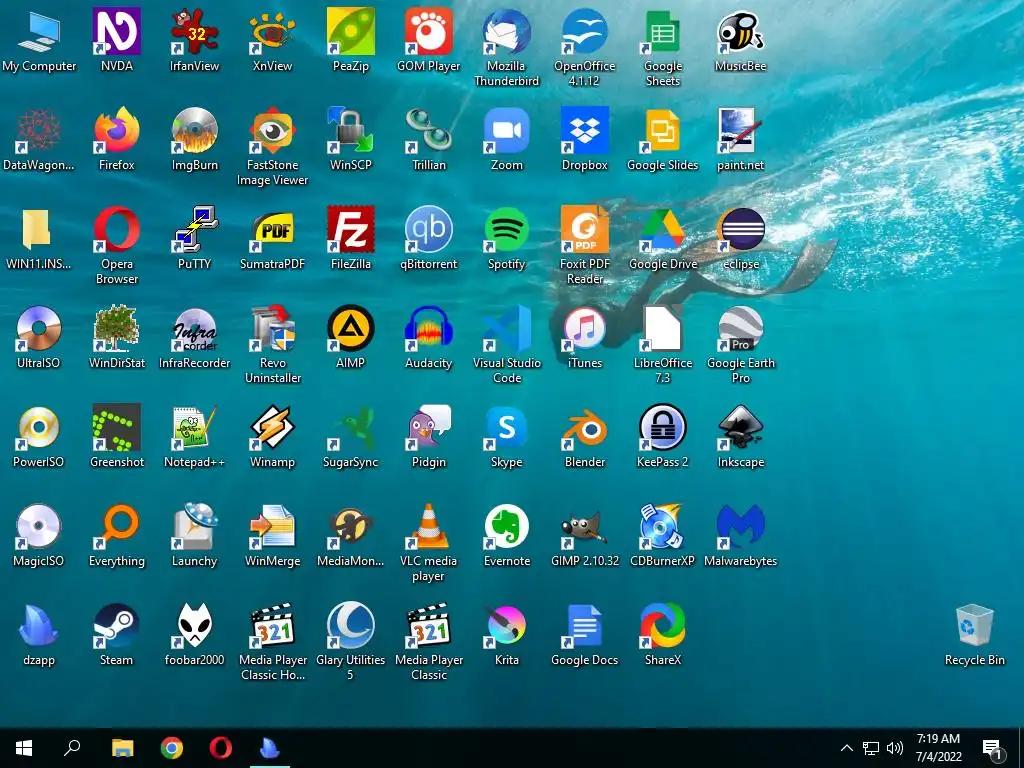This screenshot has width=1024, height=768.
Task: Open the notification center
Action: (x=992, y=748)
